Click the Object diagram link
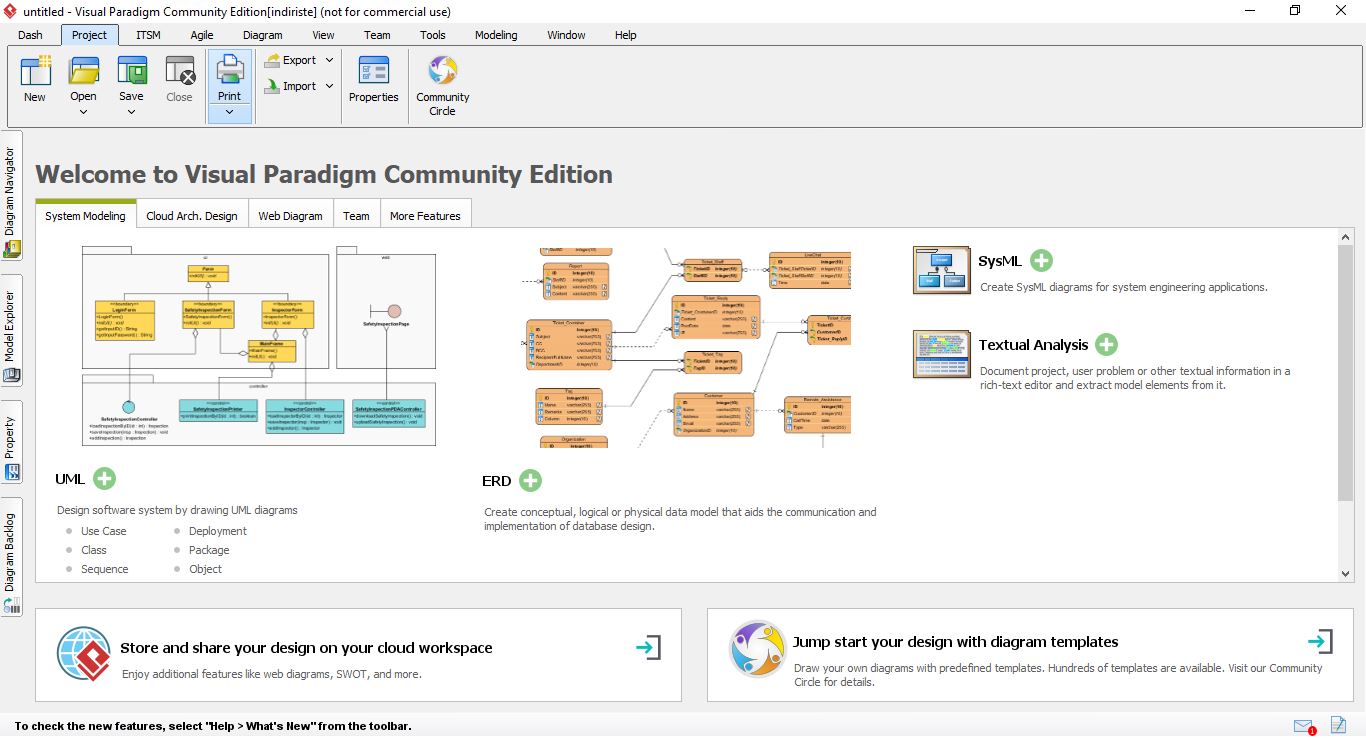 206,569
